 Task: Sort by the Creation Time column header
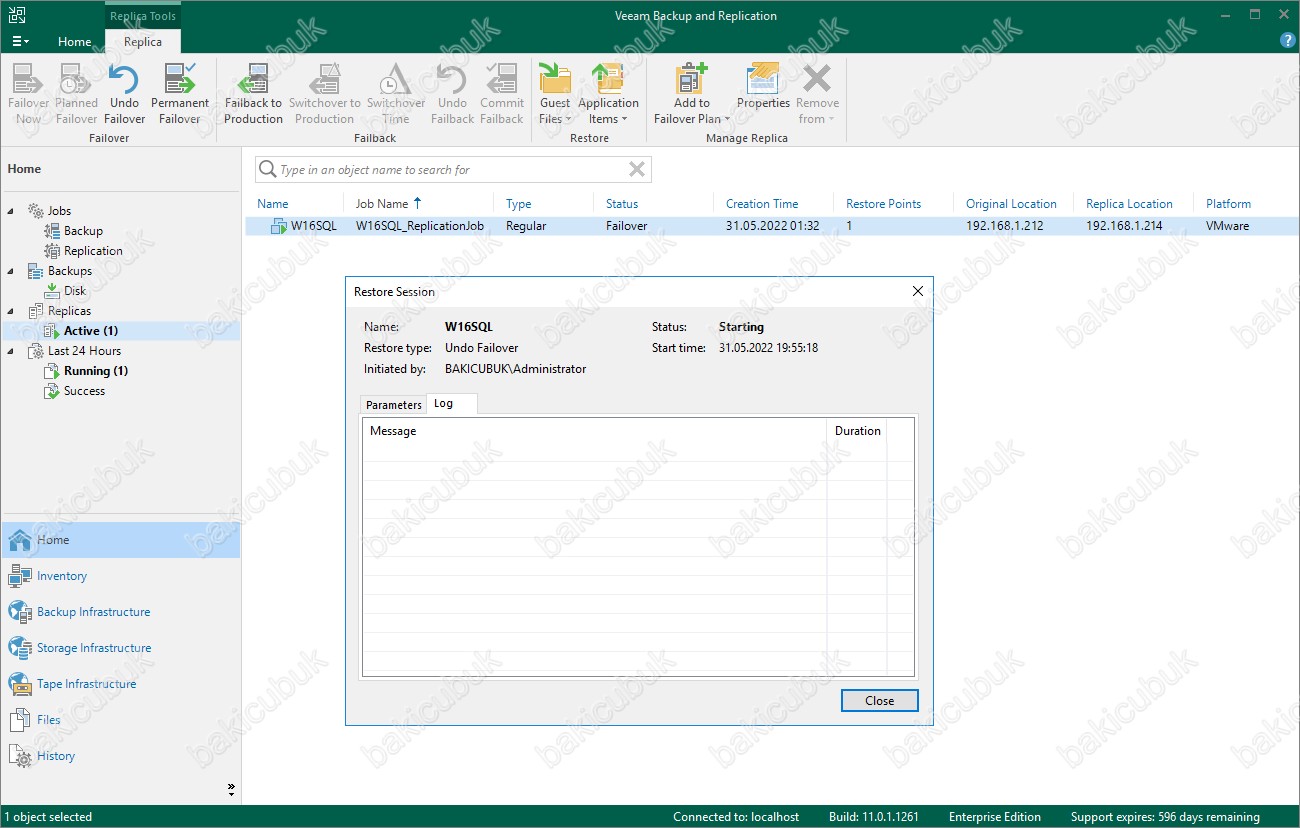coord(762,204)
